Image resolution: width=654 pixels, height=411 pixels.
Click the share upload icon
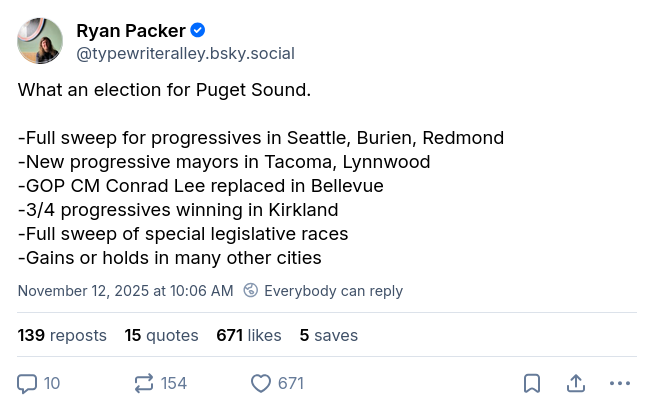tap(576, 383)
